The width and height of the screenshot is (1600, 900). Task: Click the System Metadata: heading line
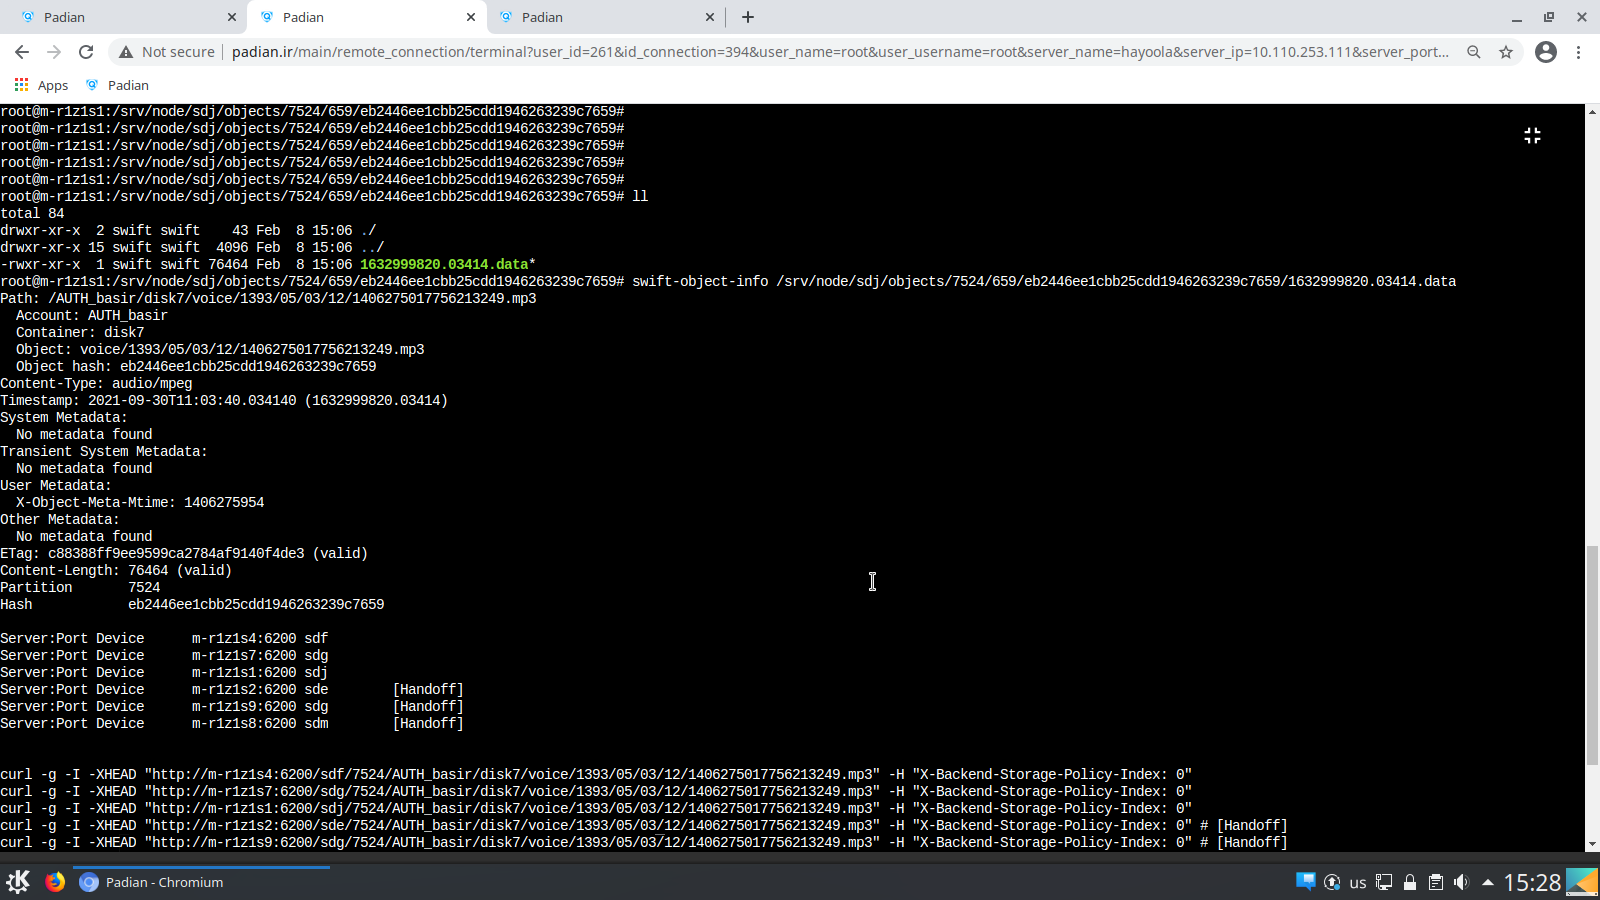pos(64,418)
